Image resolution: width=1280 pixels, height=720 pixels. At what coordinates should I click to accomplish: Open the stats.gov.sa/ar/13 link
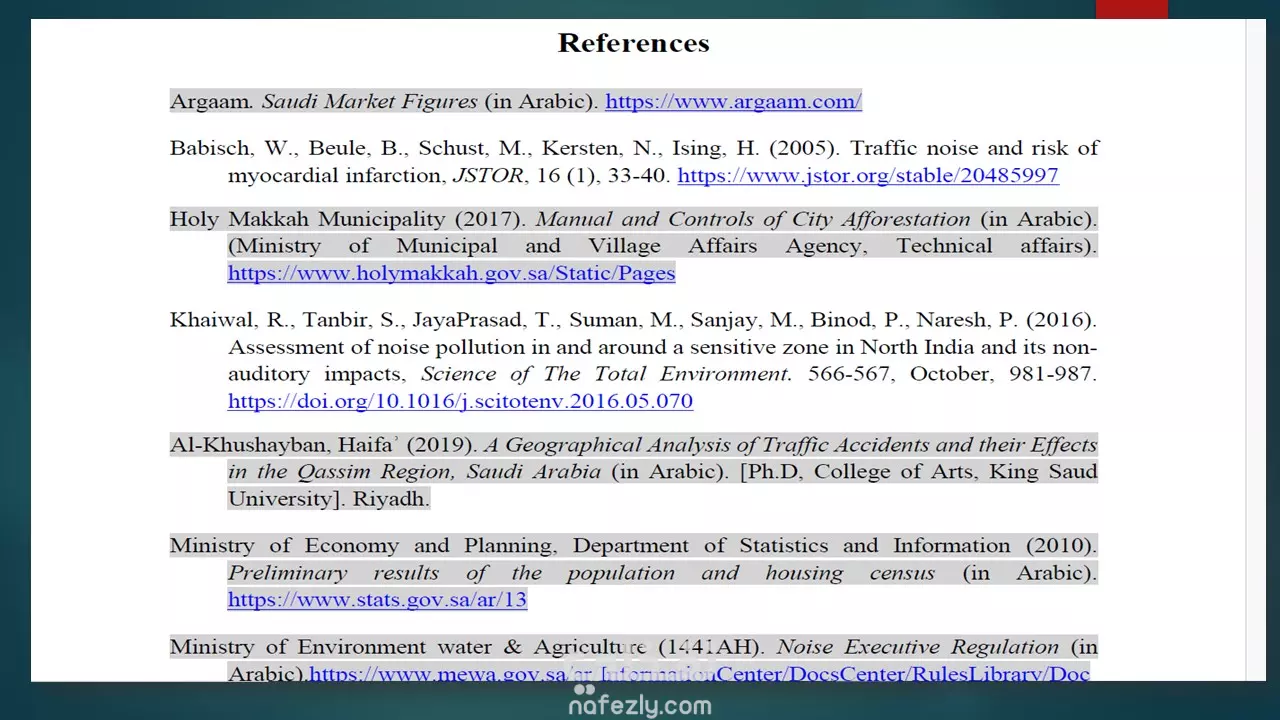pos(377,599)
